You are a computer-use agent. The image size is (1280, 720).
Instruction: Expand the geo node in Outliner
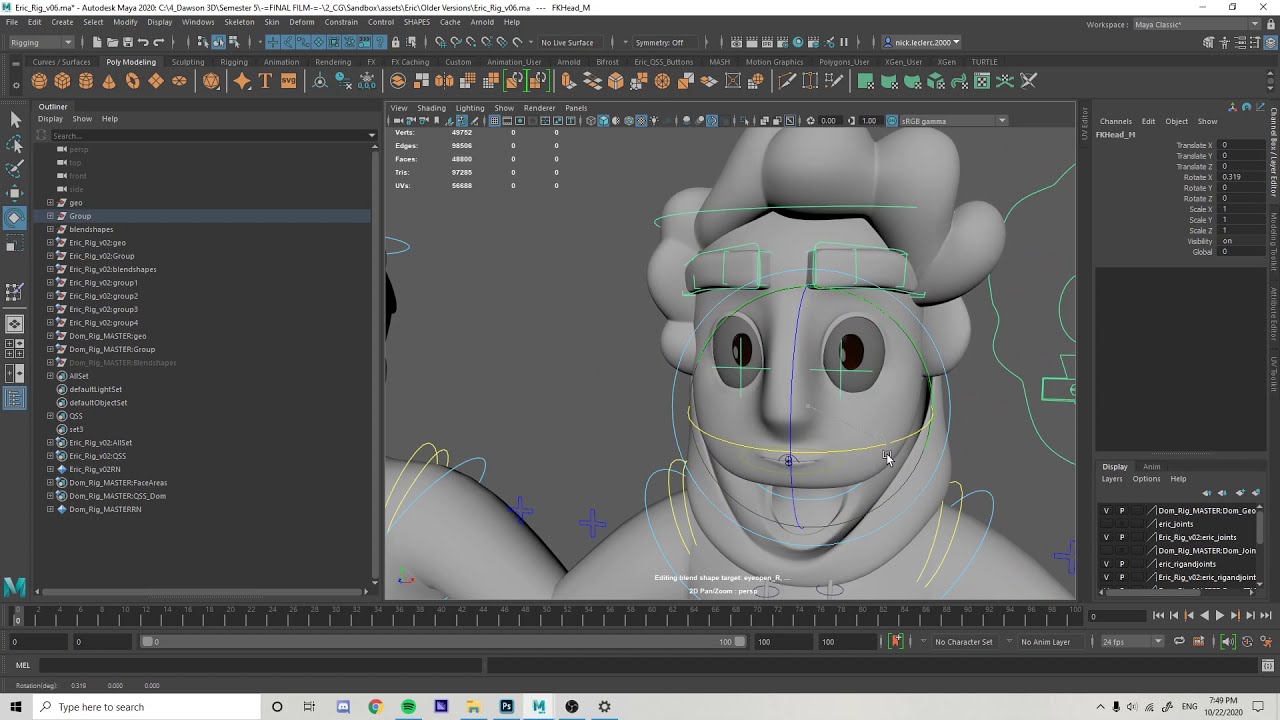[x=50, y=203]
